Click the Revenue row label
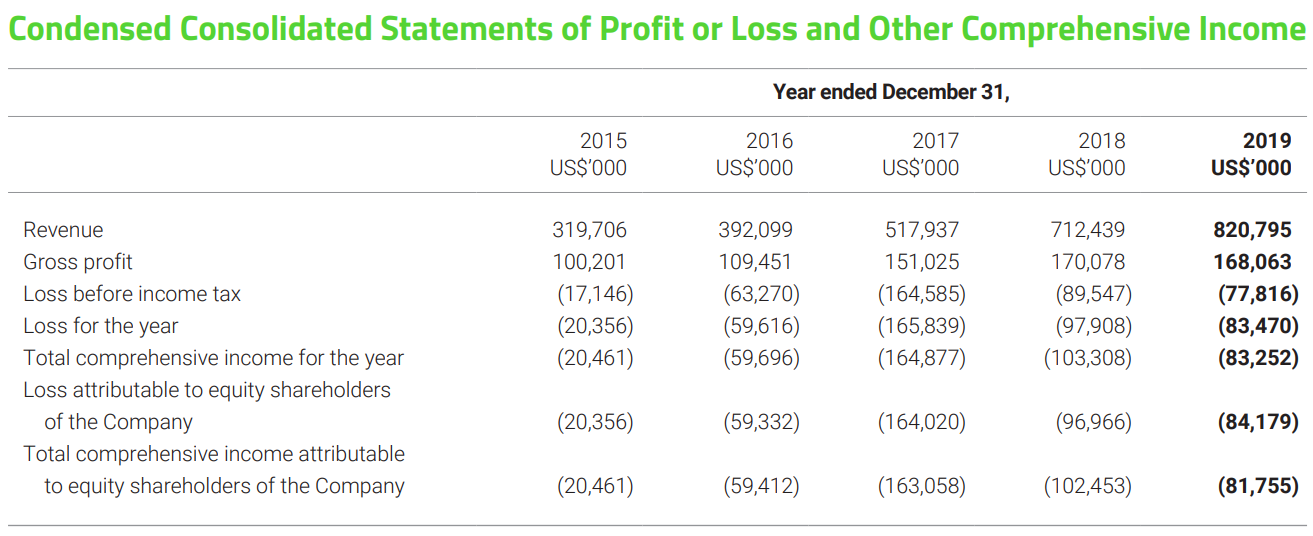The height and width of the screenshot is (536, 1313). pyautogui.click(x=63, y=230)
